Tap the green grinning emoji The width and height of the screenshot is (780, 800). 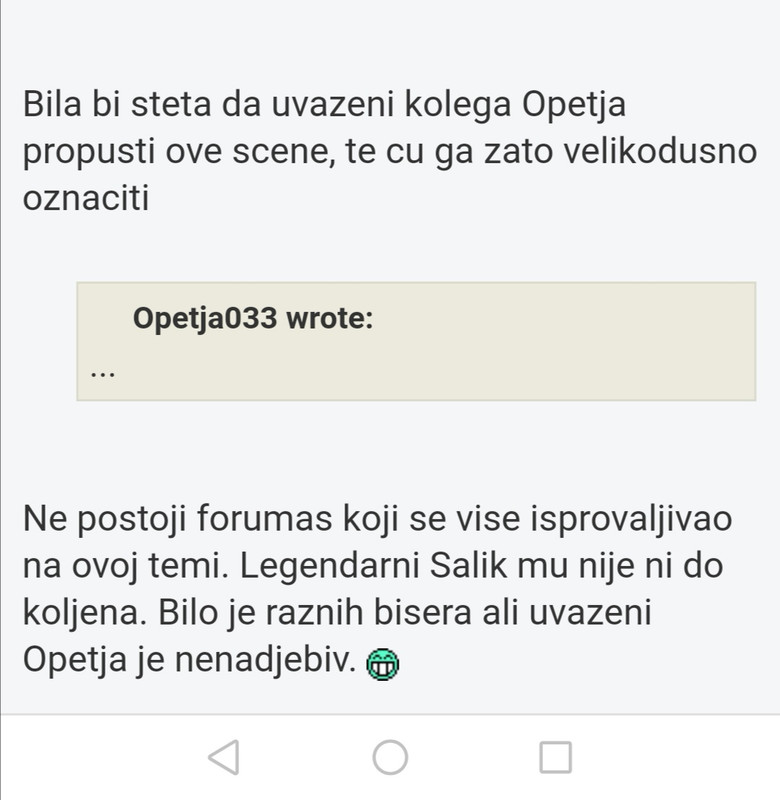click(x=383, y=664)
